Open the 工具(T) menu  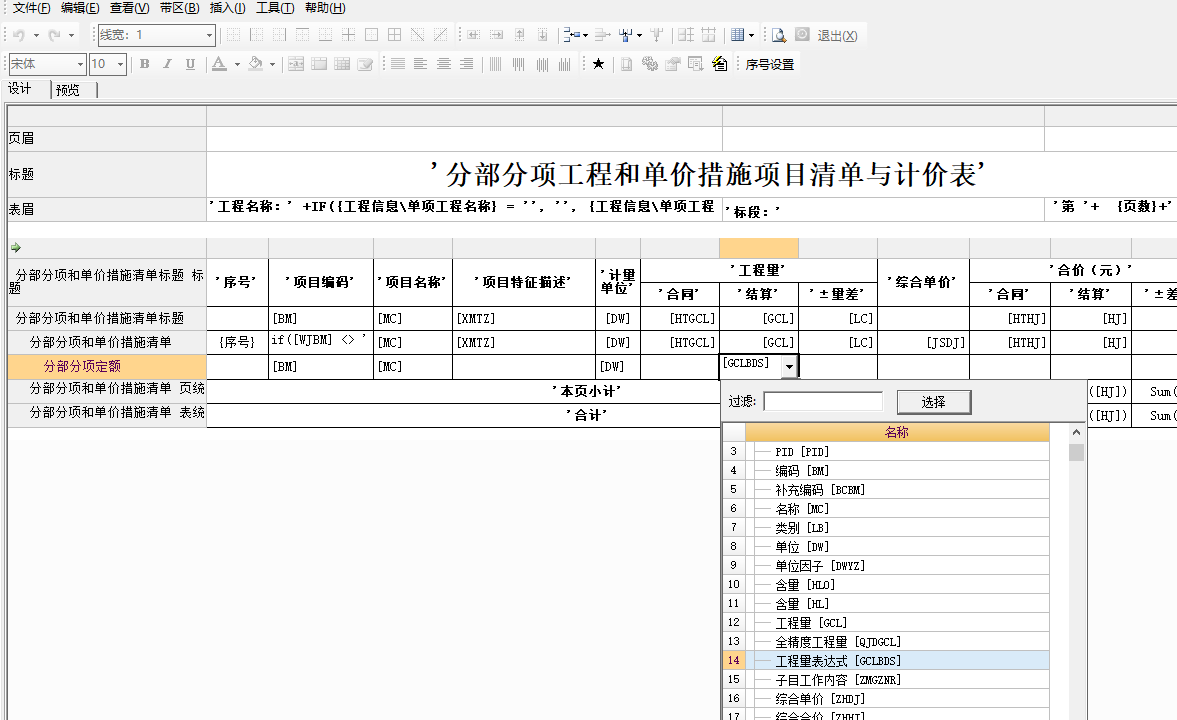[x=275, y=8]
